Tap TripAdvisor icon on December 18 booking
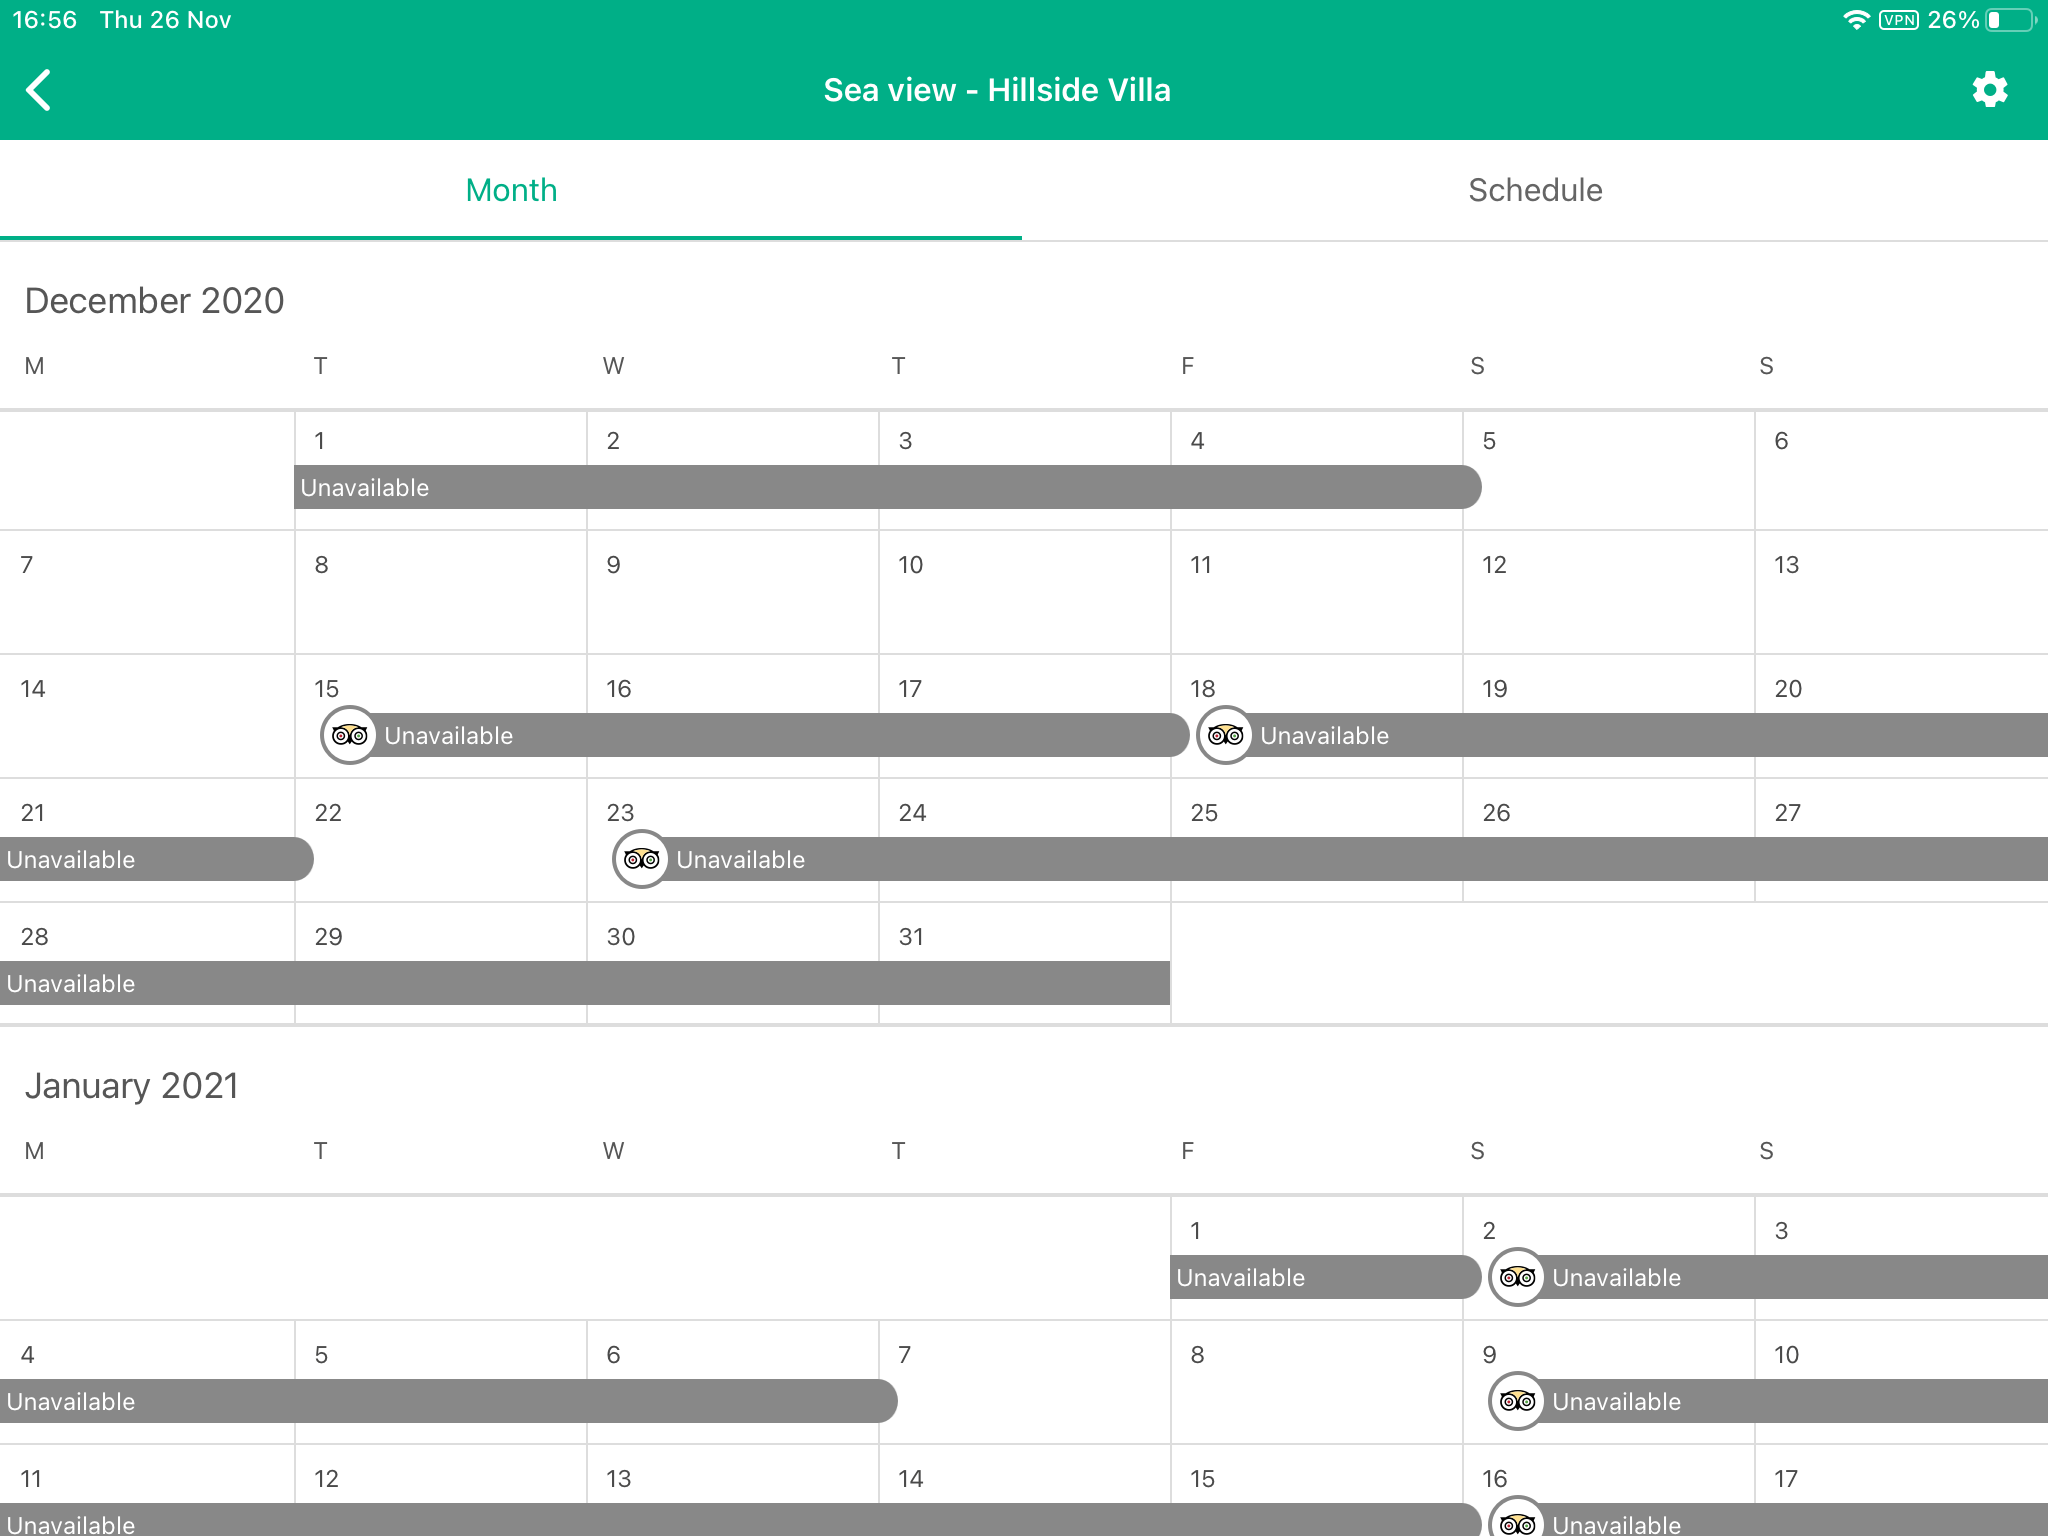The height and width of the screenshot is (1536, 2048). pyautogui.click(x=1225, y=735)
